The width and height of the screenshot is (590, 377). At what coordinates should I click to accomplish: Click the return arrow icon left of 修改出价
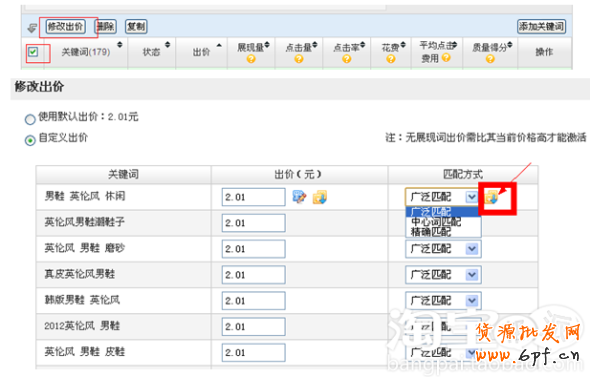[32, 28]
